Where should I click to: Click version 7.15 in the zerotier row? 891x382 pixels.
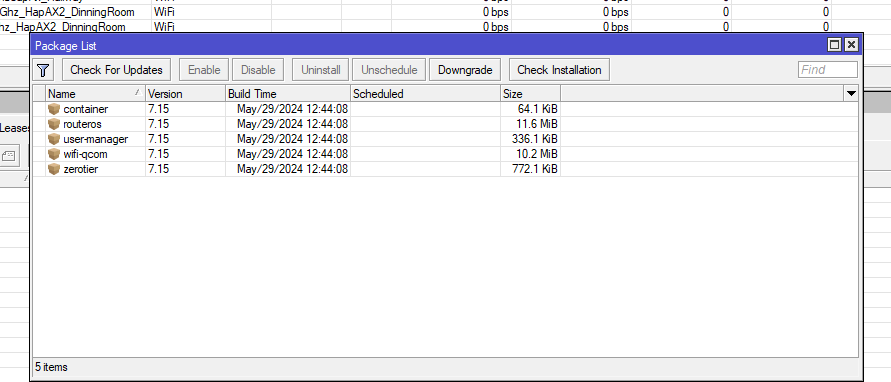(159, 169)
